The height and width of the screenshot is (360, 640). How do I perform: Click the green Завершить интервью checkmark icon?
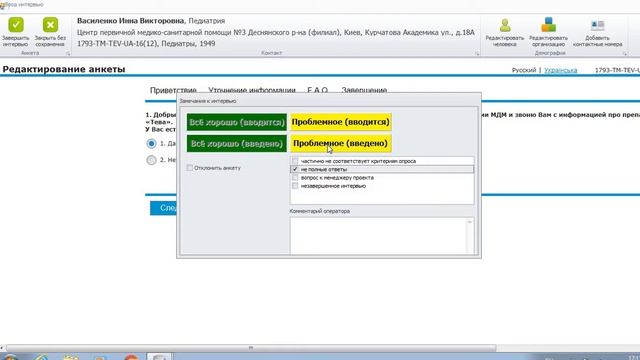click(16, 25)
